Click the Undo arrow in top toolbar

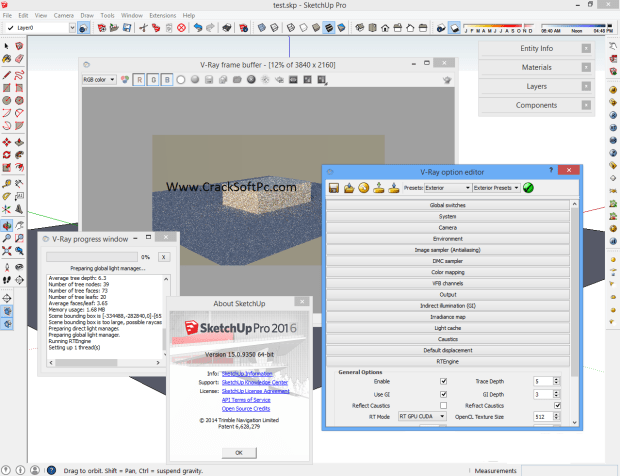(x=198, y=28)
